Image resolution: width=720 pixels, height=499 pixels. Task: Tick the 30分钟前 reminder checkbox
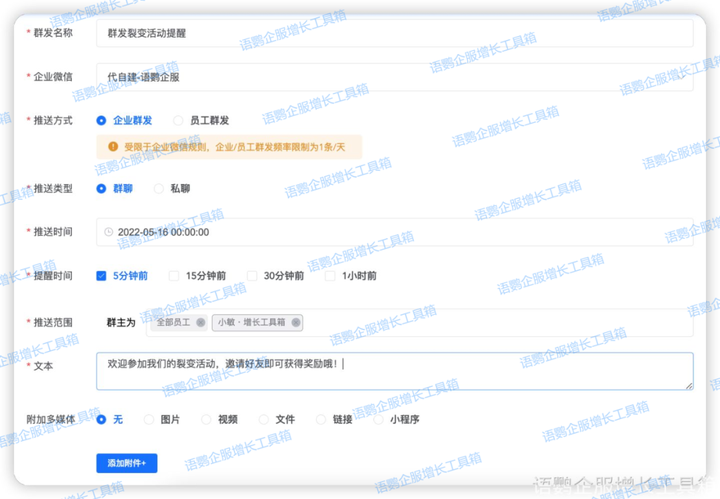pyautogui.click(x=251, y=276)
